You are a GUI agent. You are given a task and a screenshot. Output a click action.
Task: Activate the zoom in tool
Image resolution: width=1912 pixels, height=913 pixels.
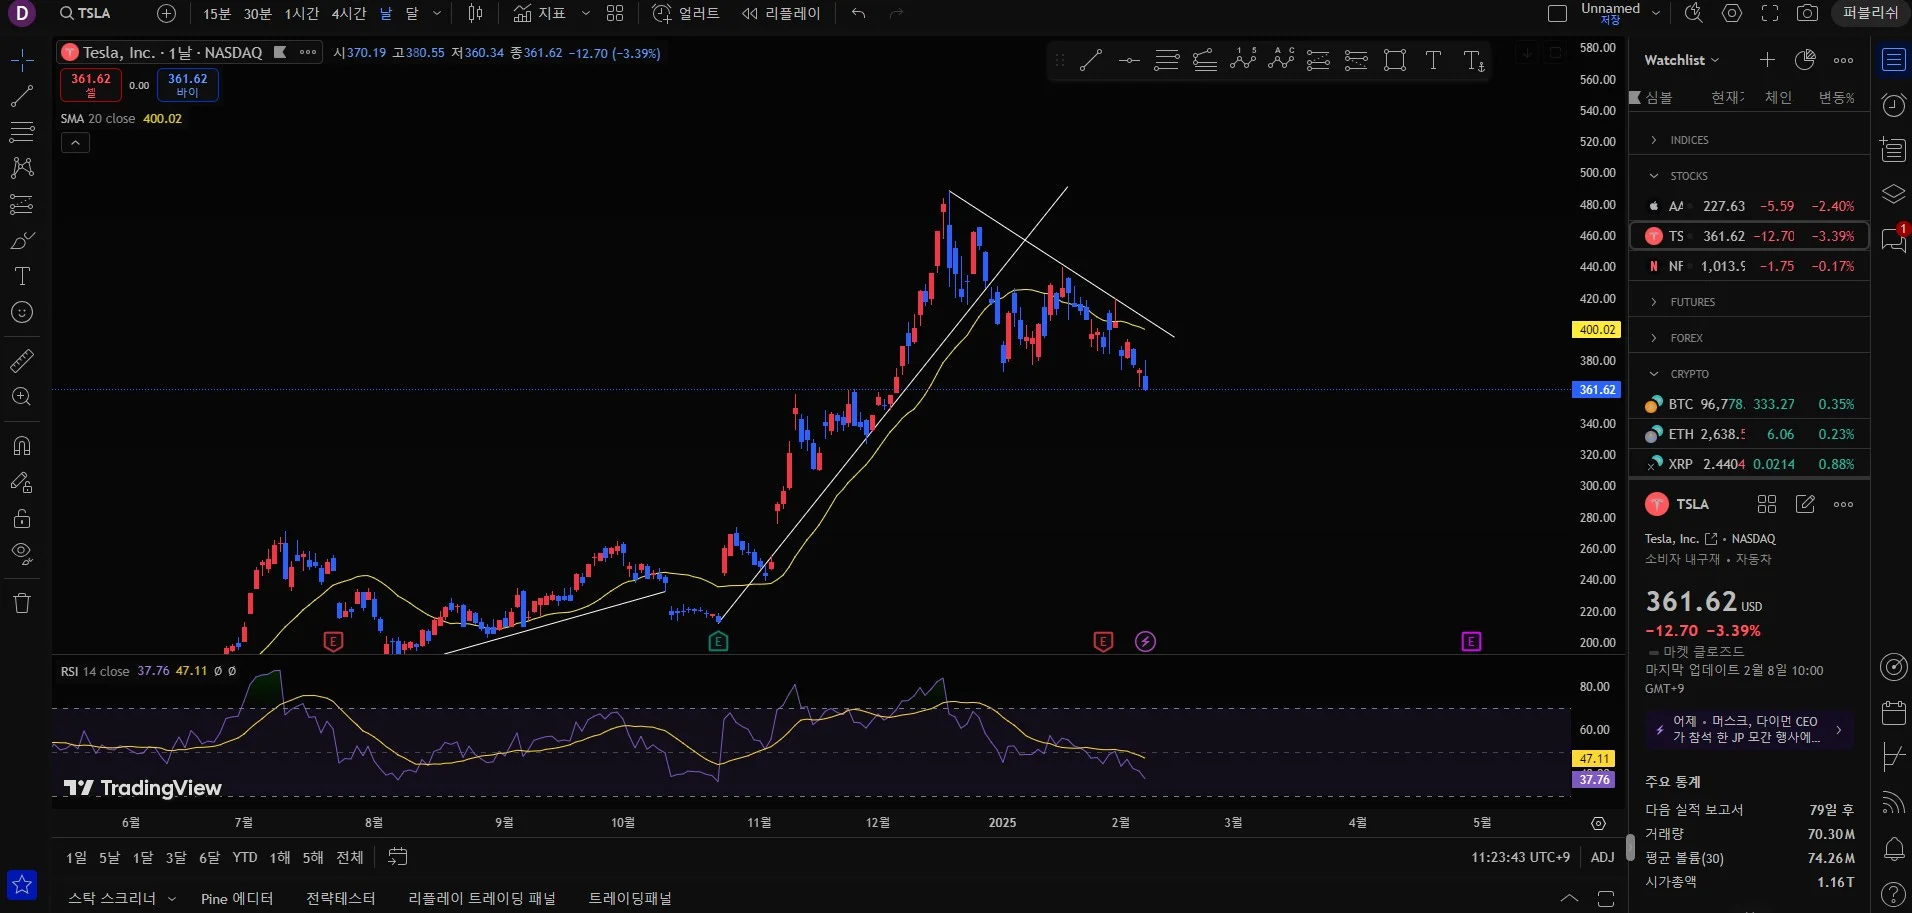click(x=22, y=397)
